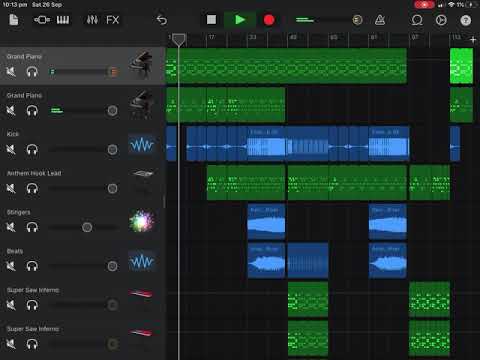Toggle the metronome
The image size is (480, 360).
(x=380, y=20)
